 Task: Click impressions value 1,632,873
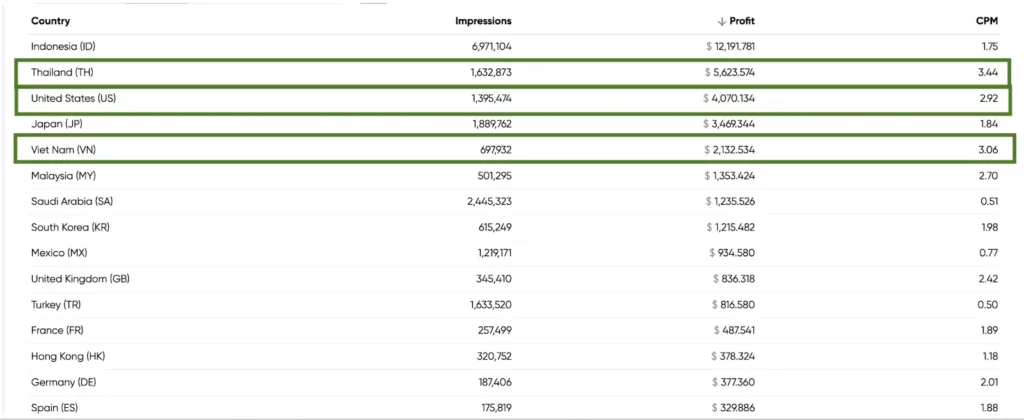(491, 73)
